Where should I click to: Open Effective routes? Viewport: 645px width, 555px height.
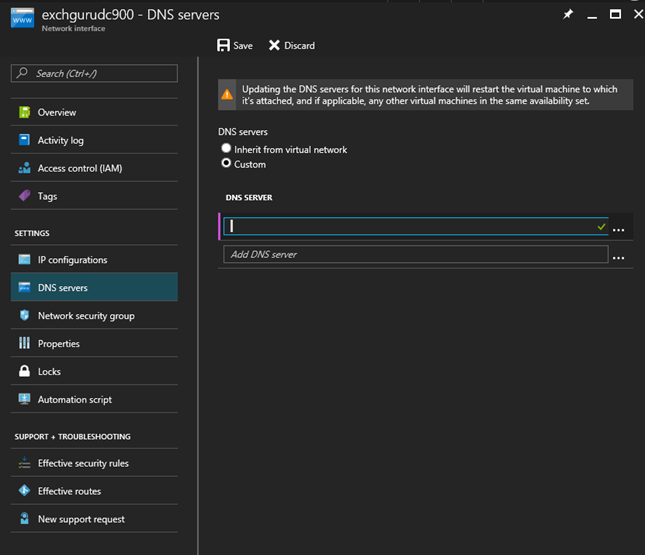tap(94, 491)
